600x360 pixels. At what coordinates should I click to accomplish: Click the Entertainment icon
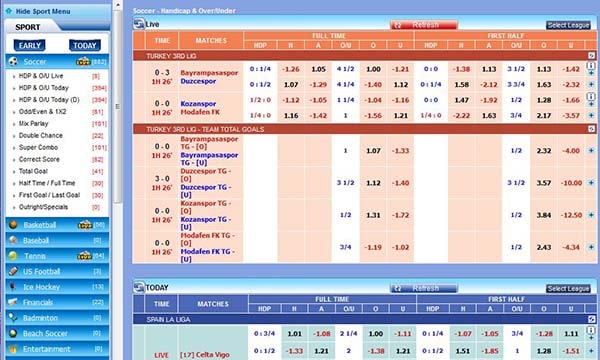click(13, 349)
